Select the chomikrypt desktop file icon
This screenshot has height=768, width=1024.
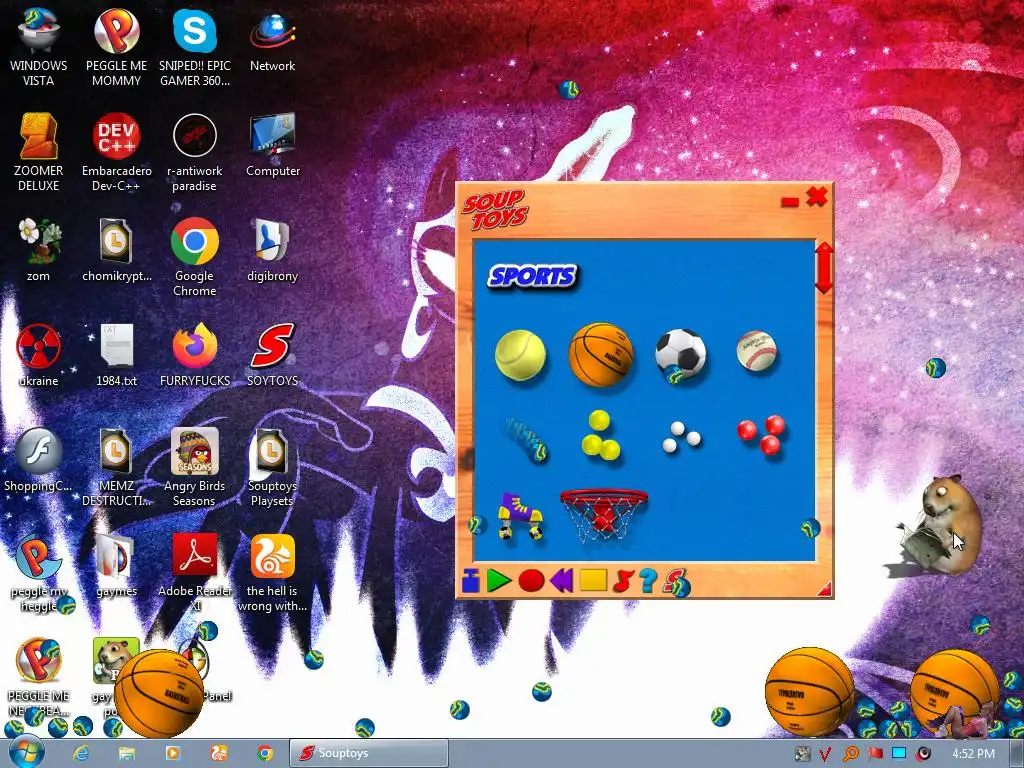[116, 250]
